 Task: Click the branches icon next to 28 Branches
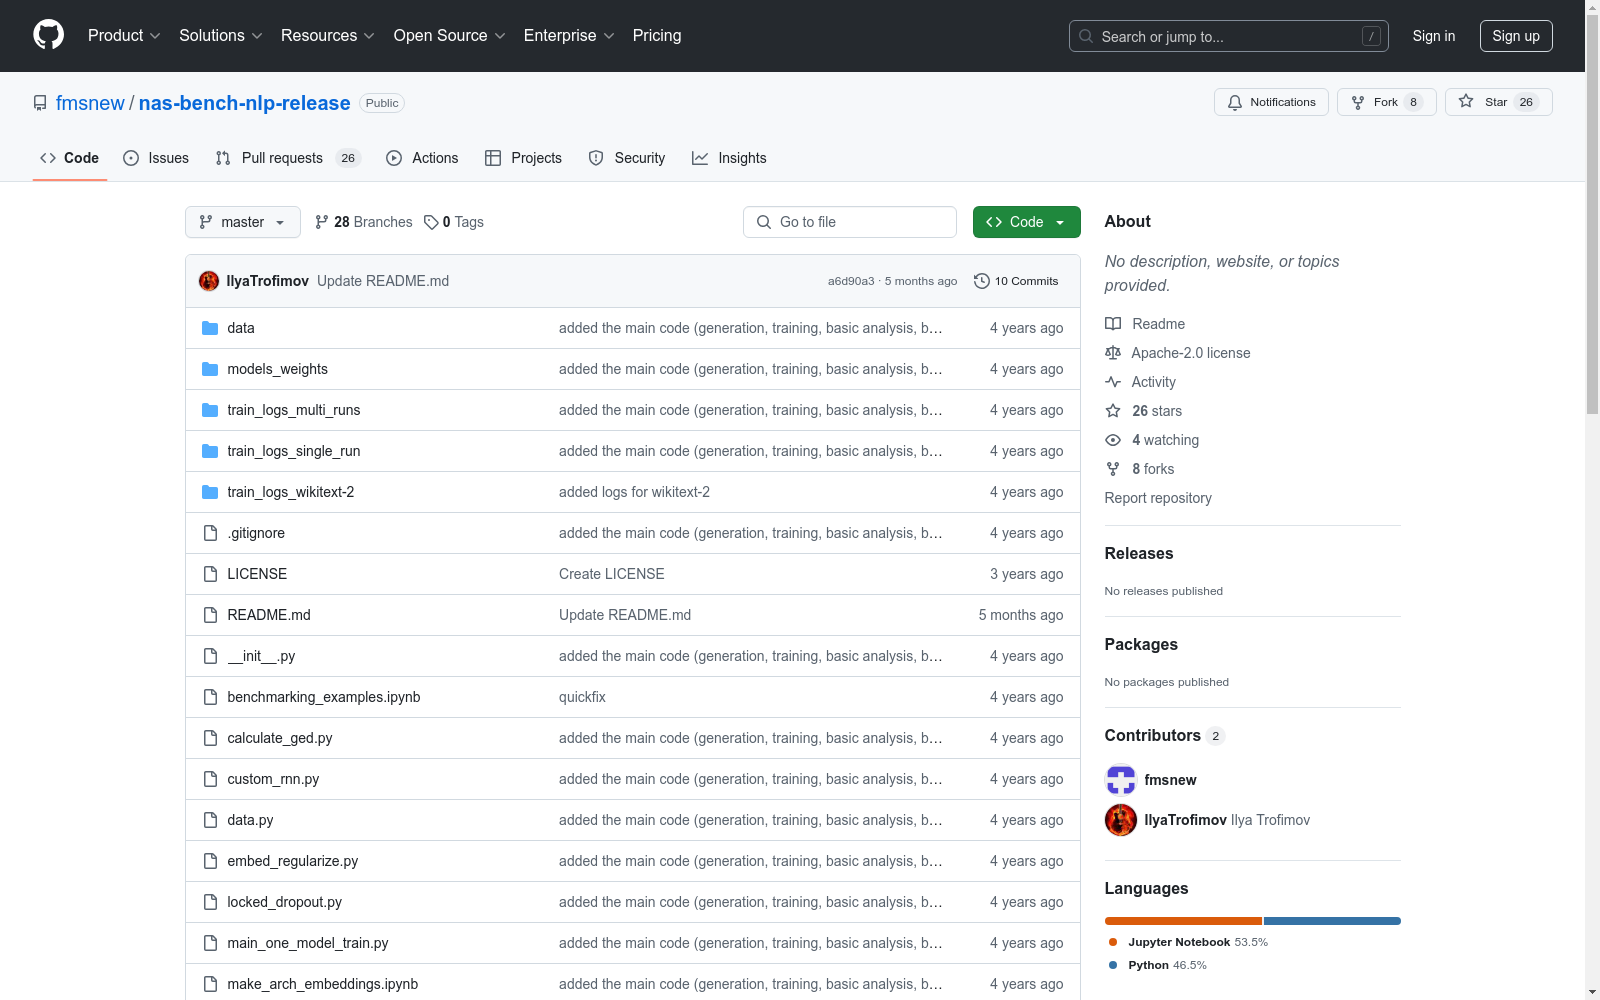point(322,222)
